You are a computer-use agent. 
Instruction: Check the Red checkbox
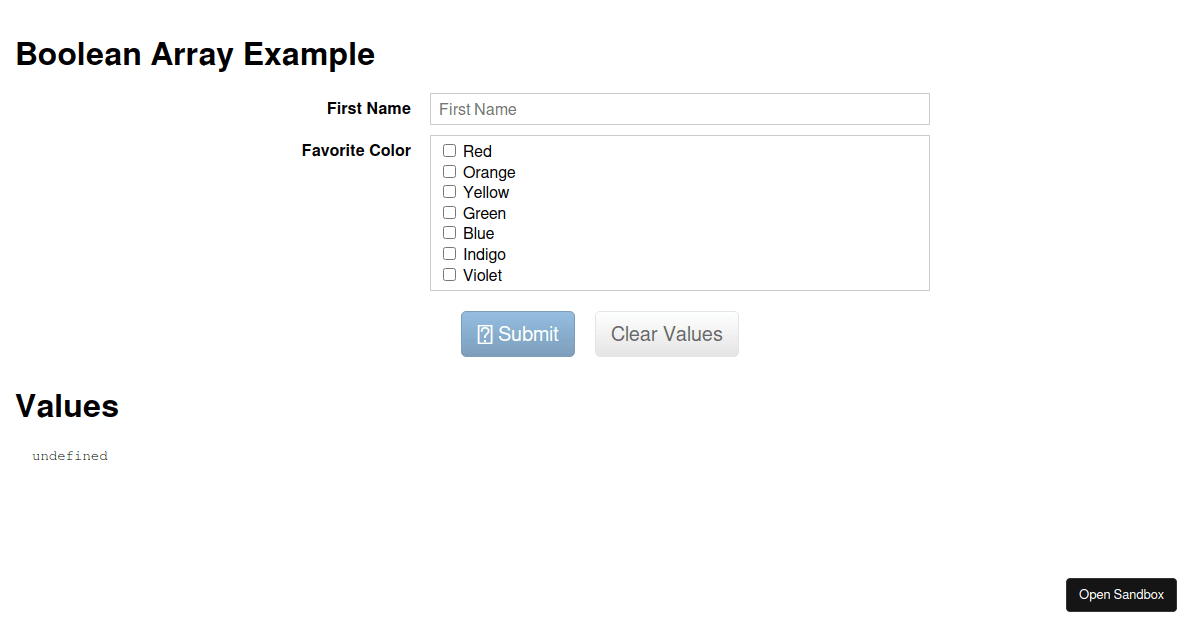tap(449, 150)
